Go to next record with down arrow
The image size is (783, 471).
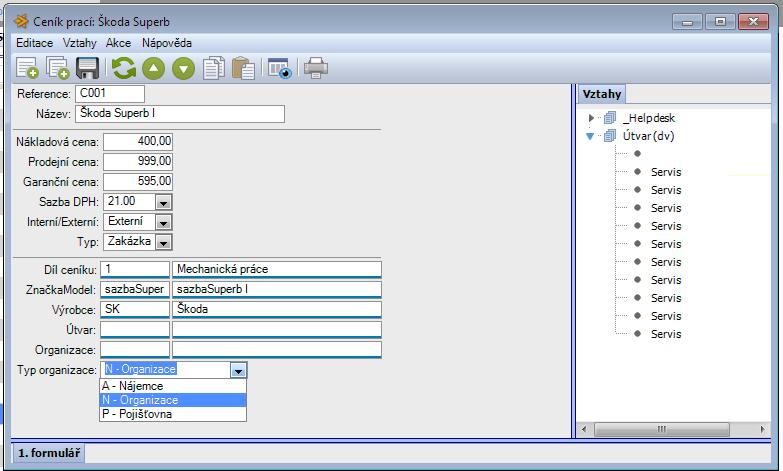pos(183,68)
